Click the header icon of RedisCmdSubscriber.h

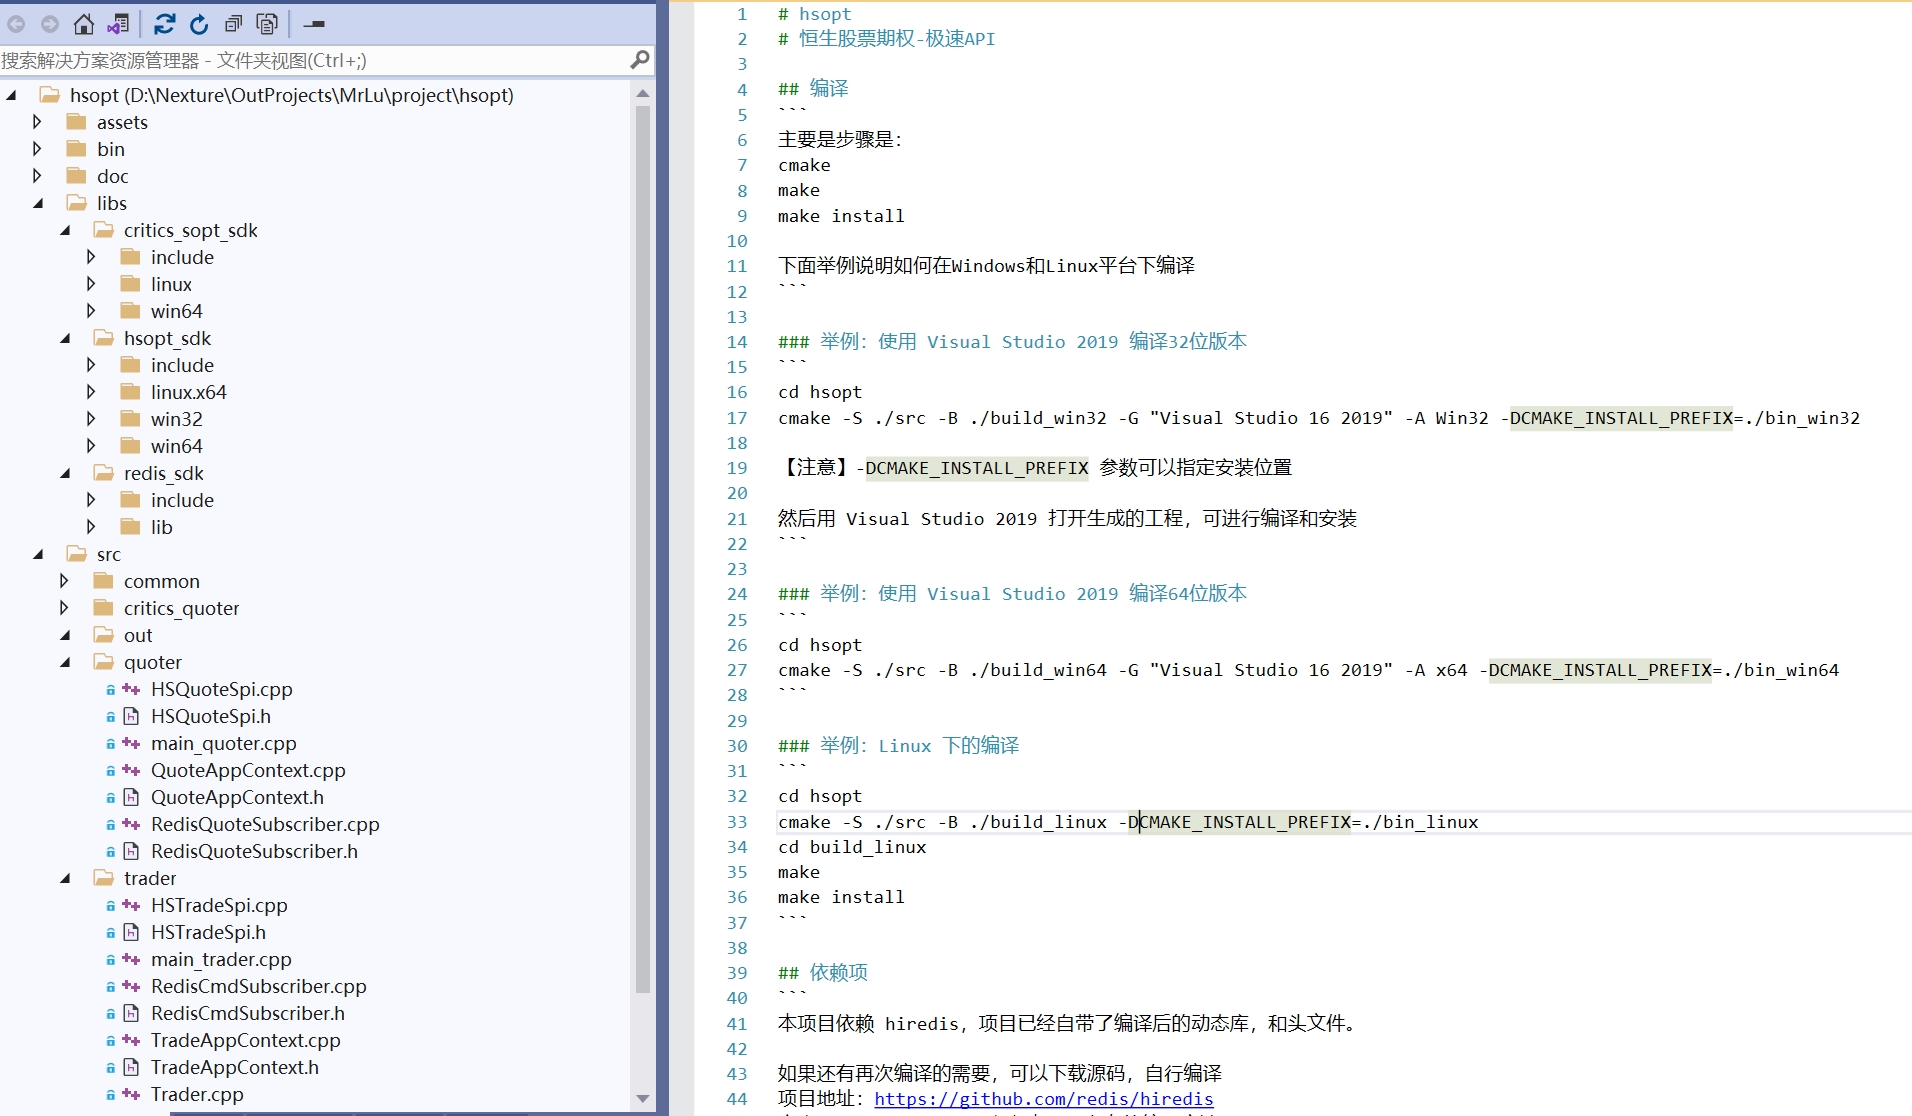pos(131,1013)
